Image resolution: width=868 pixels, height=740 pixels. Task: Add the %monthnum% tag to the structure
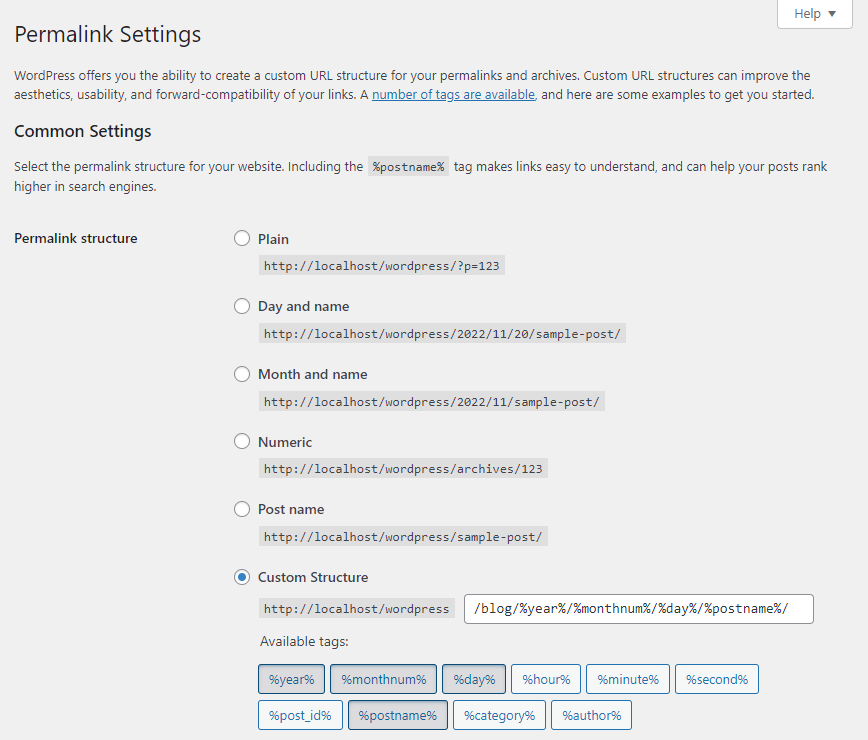point(383,678)
